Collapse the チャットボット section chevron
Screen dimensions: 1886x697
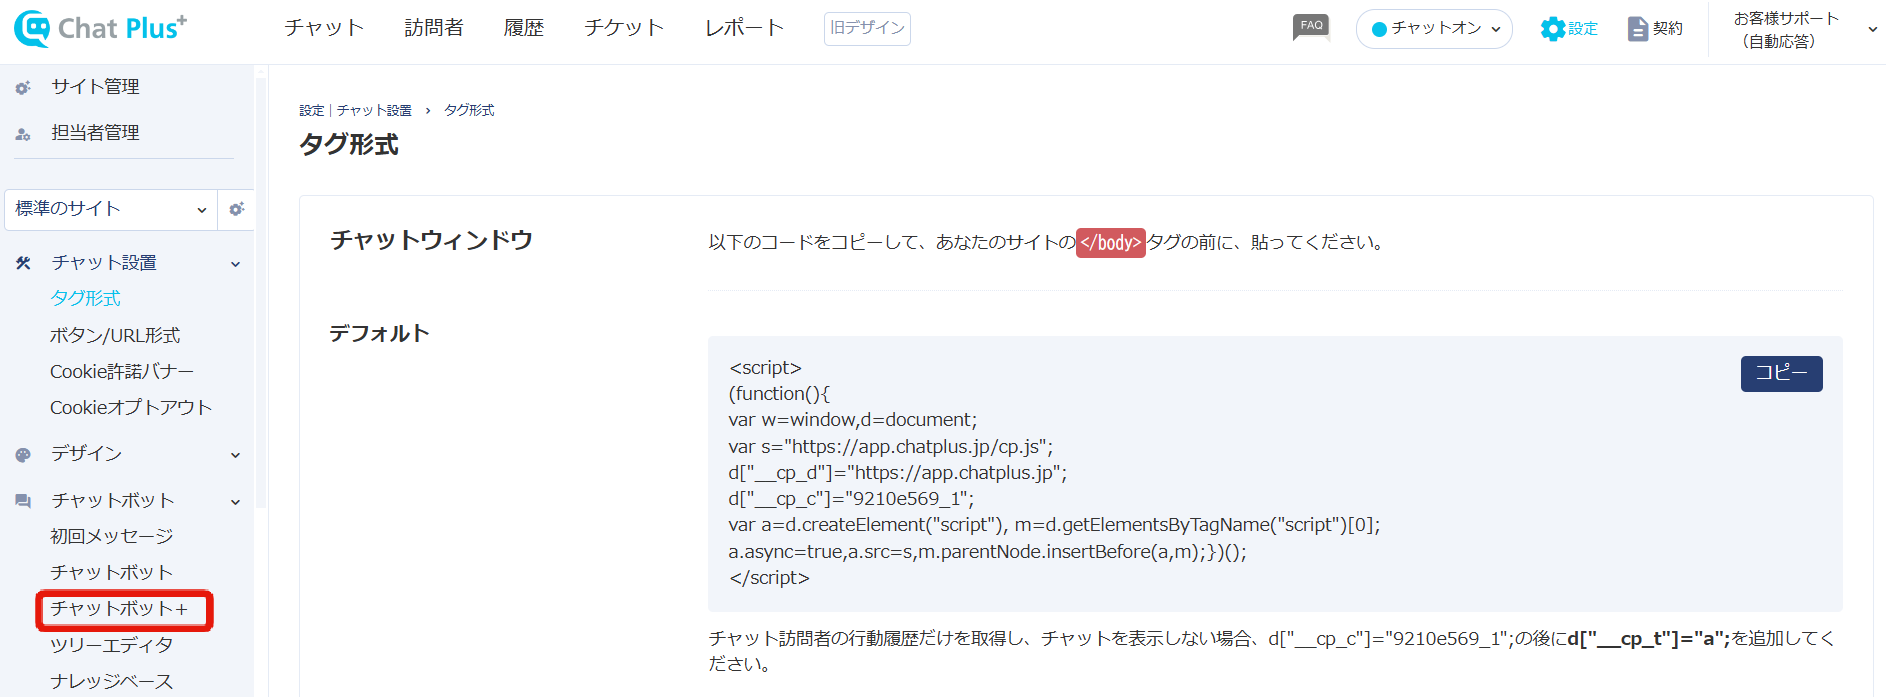(x=236, y=502)
